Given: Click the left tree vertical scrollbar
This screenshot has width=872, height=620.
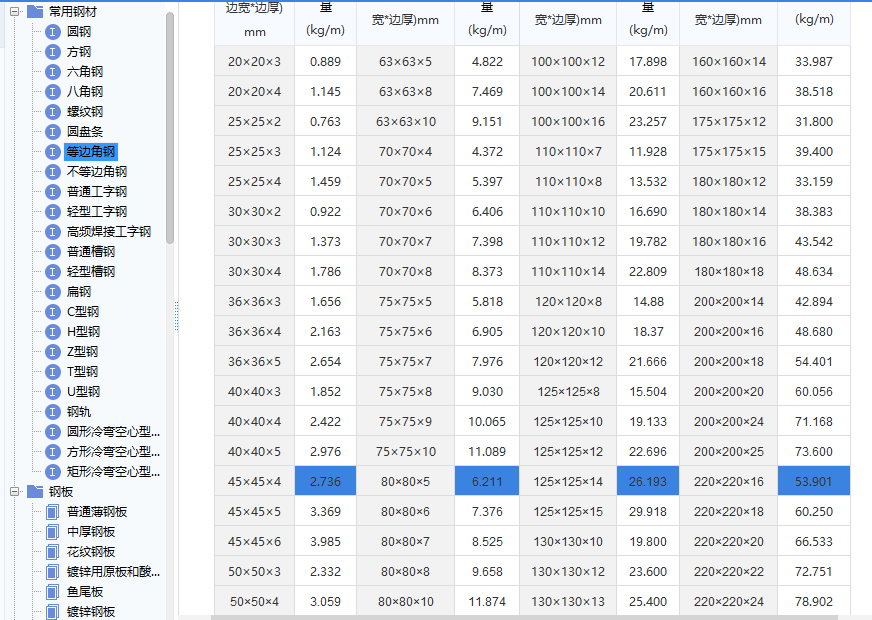Looking at the screenshot, I should click(x=170, y=128).
